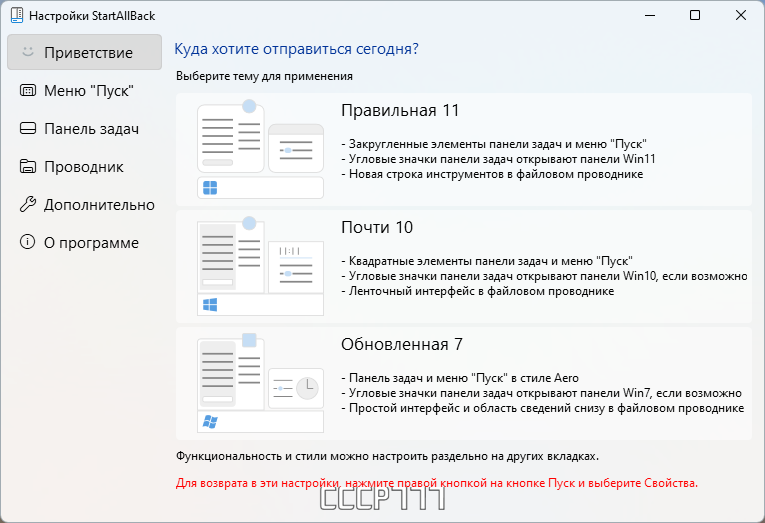This screenshot has height=523, width=765.
Task: Click the Start menu icon beside Меню "Пуск"
Action: tap(28, 90)
